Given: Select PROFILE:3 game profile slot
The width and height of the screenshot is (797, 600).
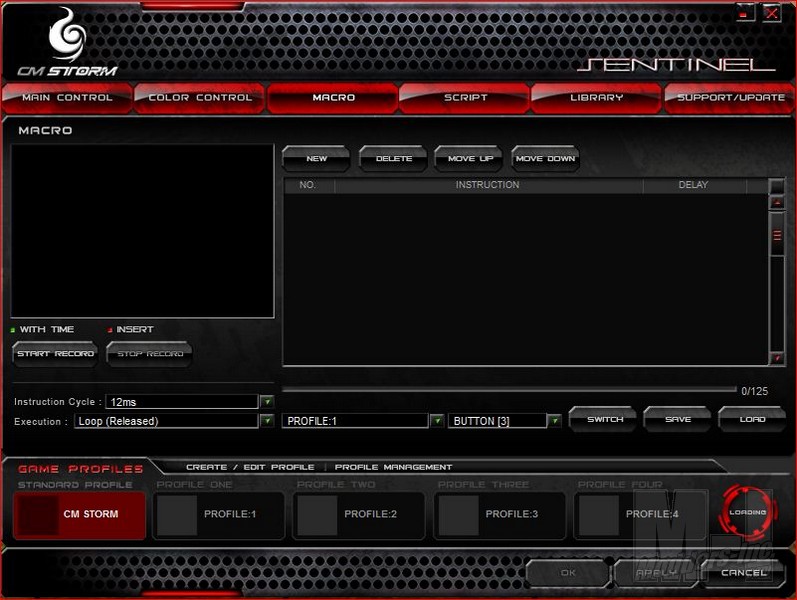Looking at the screenshot, I should pos(500,515).
